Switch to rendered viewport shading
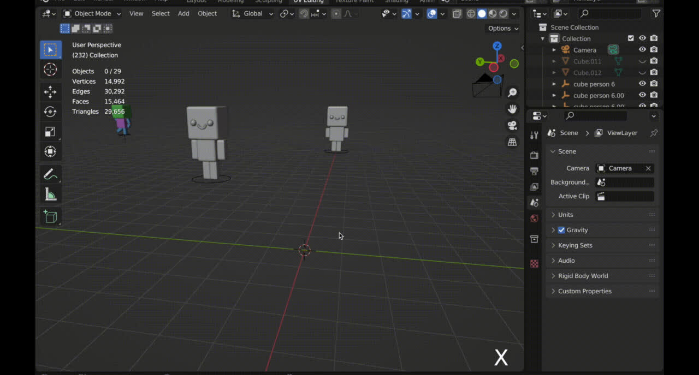 coord(503,14)
